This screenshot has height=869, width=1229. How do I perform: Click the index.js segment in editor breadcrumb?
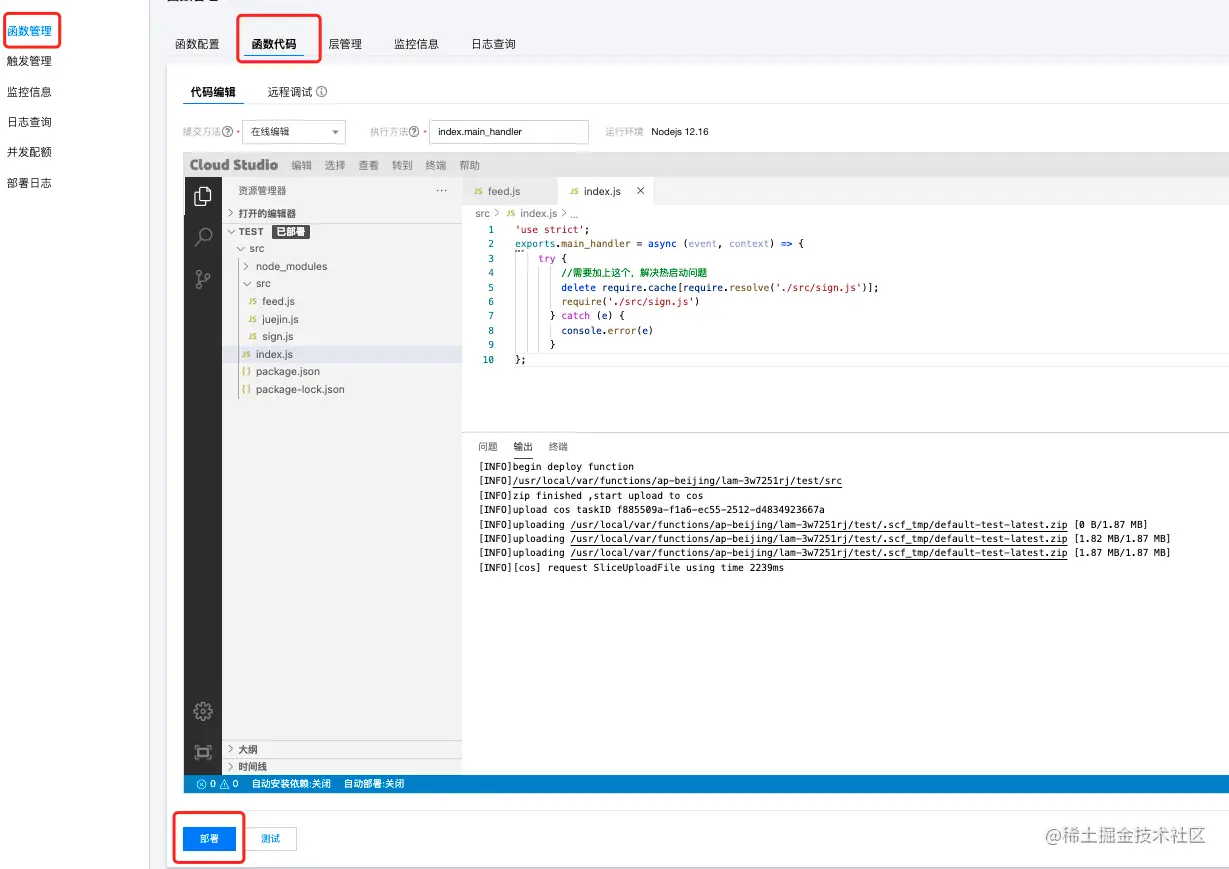538,213
